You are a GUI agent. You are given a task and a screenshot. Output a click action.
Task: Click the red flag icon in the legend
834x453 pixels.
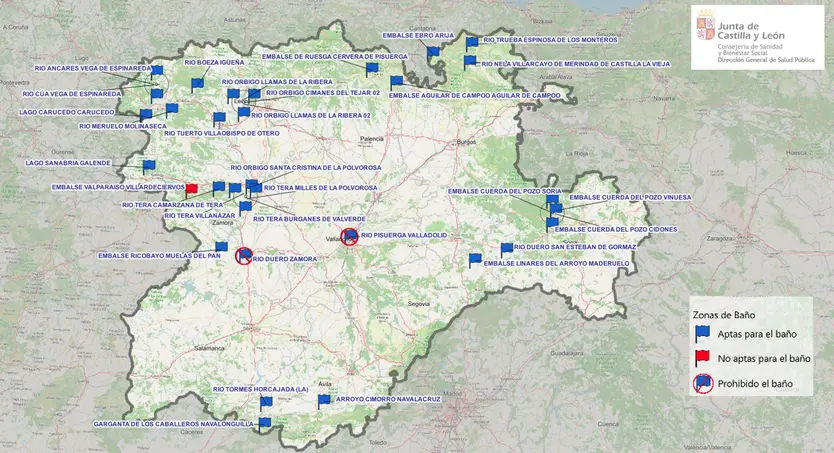[703, 358]
